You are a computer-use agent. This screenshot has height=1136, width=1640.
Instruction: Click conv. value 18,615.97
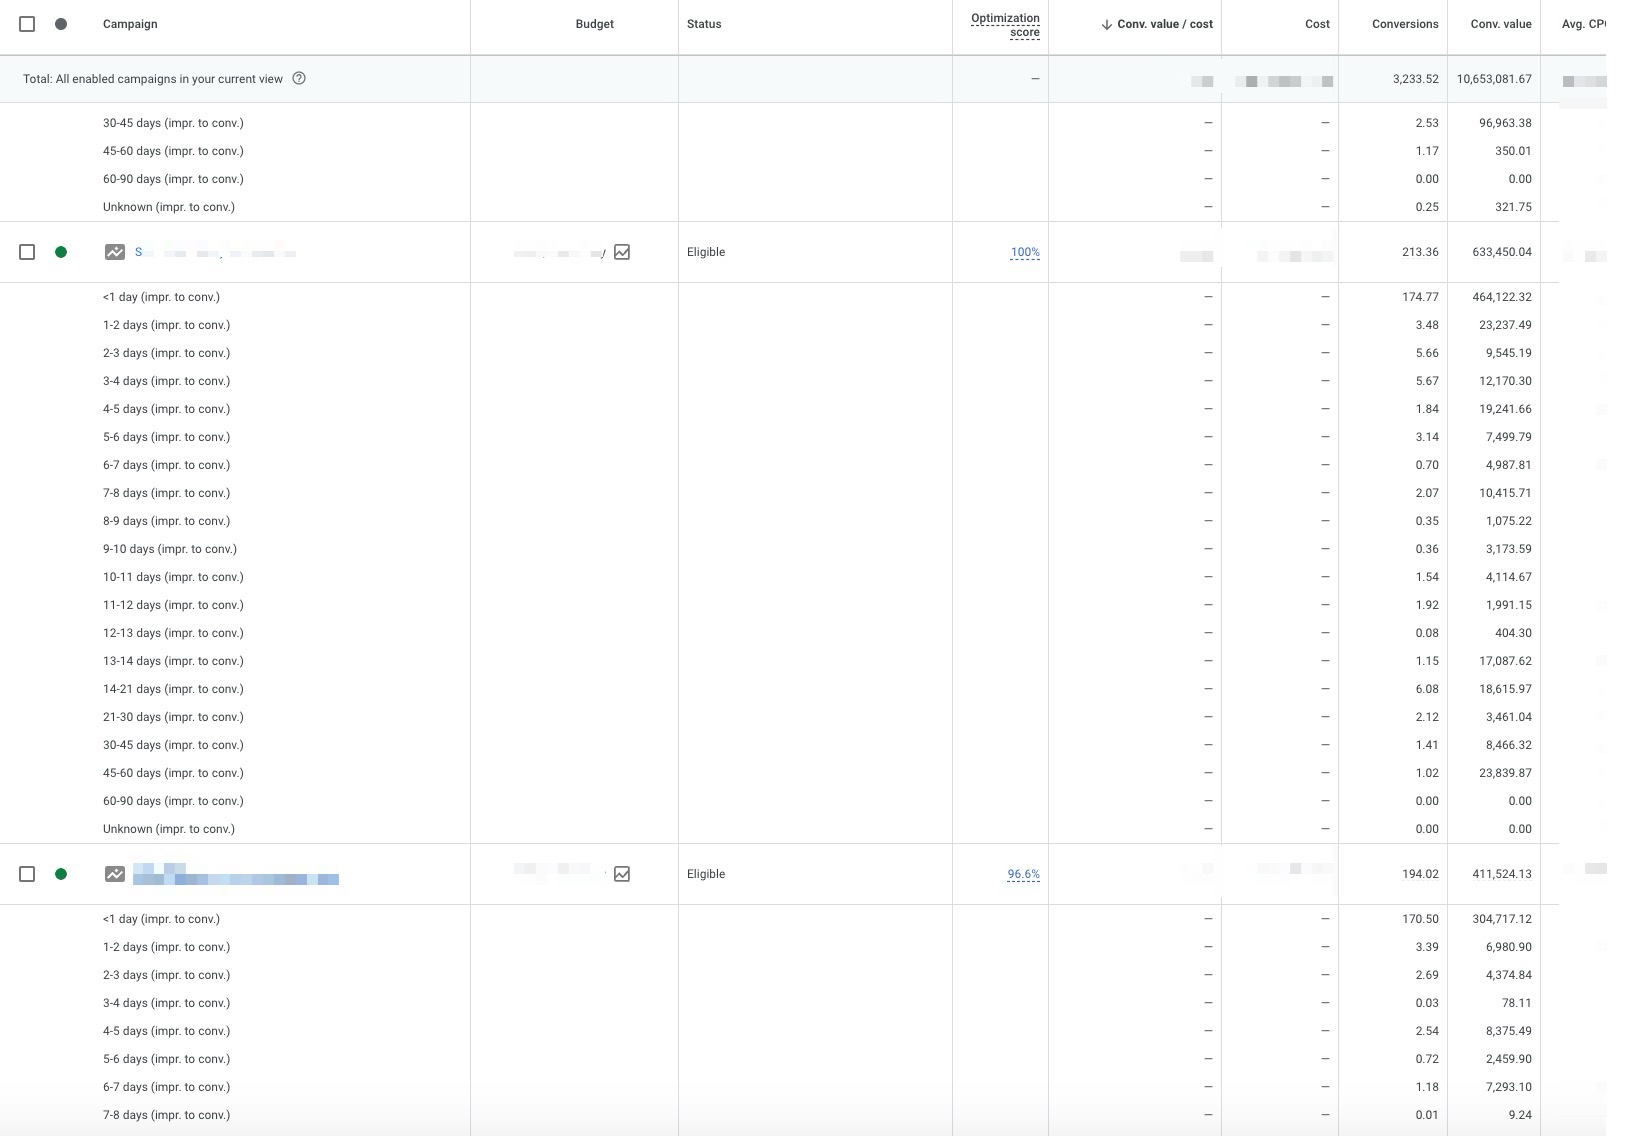click(x=1505, y=689)
